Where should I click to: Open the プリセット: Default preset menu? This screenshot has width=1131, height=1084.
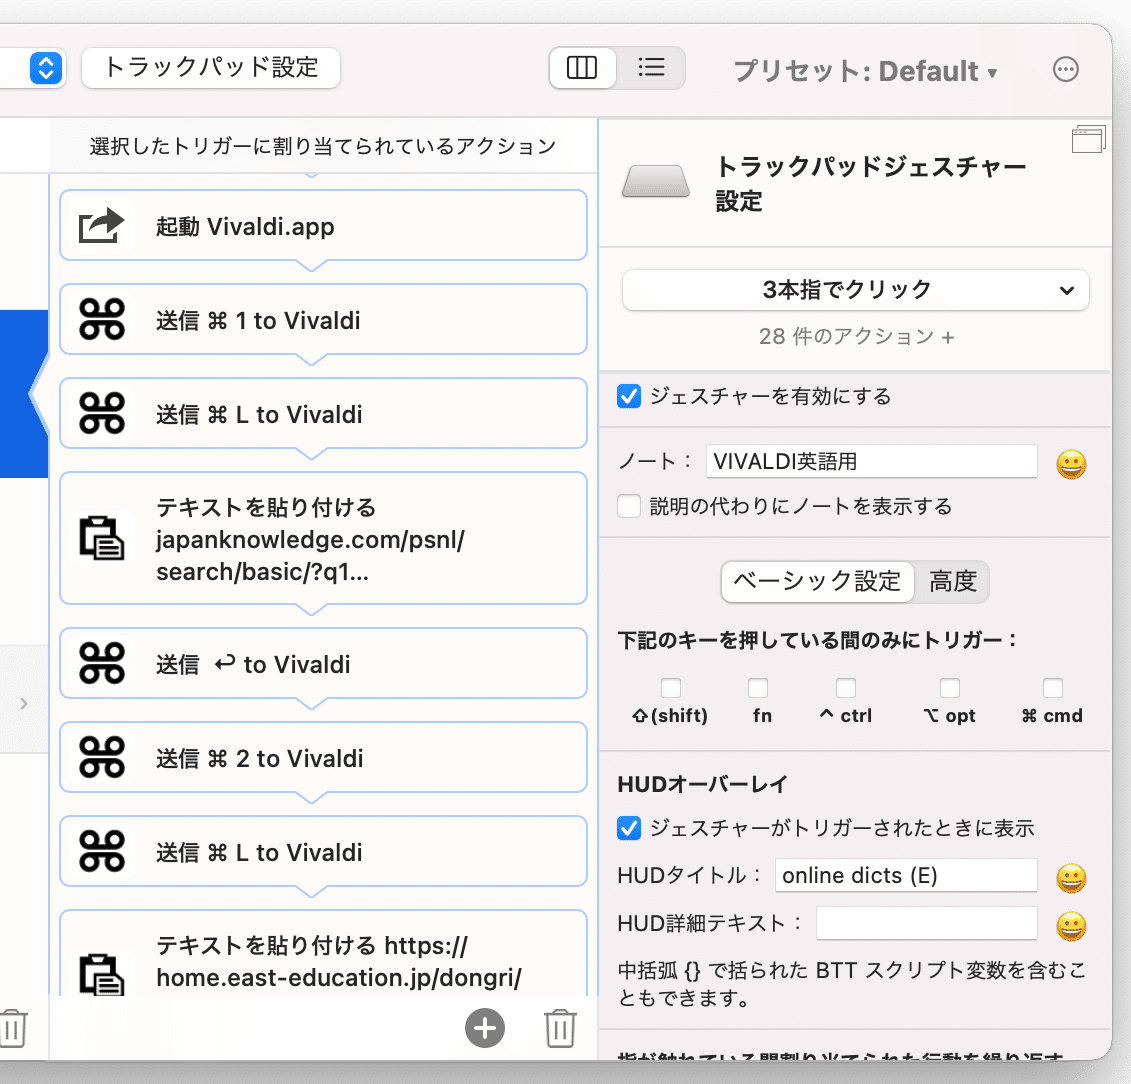tap(866, 71)
